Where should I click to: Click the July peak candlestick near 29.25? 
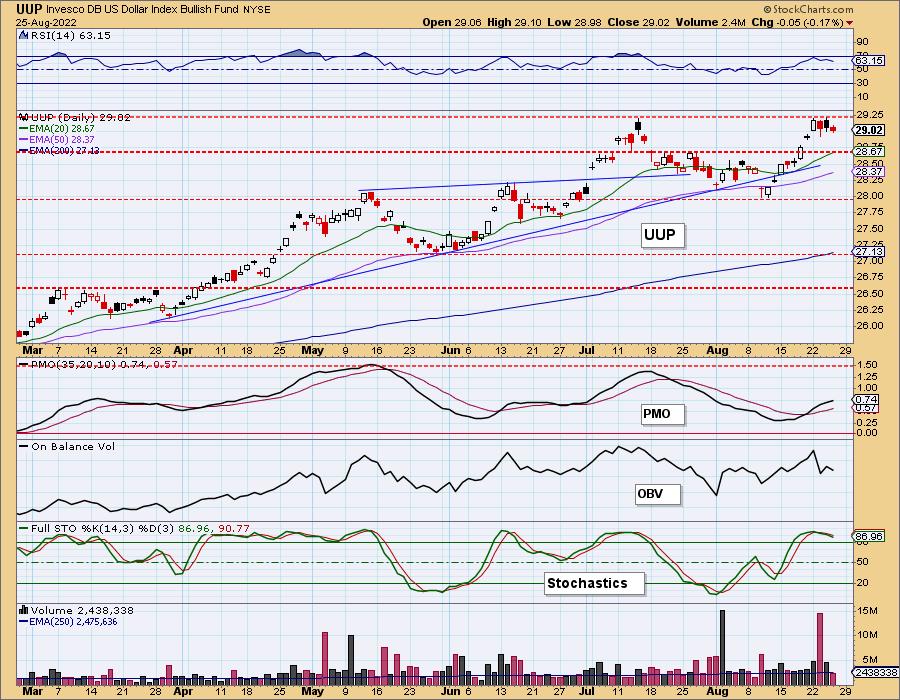coord(638,125)
